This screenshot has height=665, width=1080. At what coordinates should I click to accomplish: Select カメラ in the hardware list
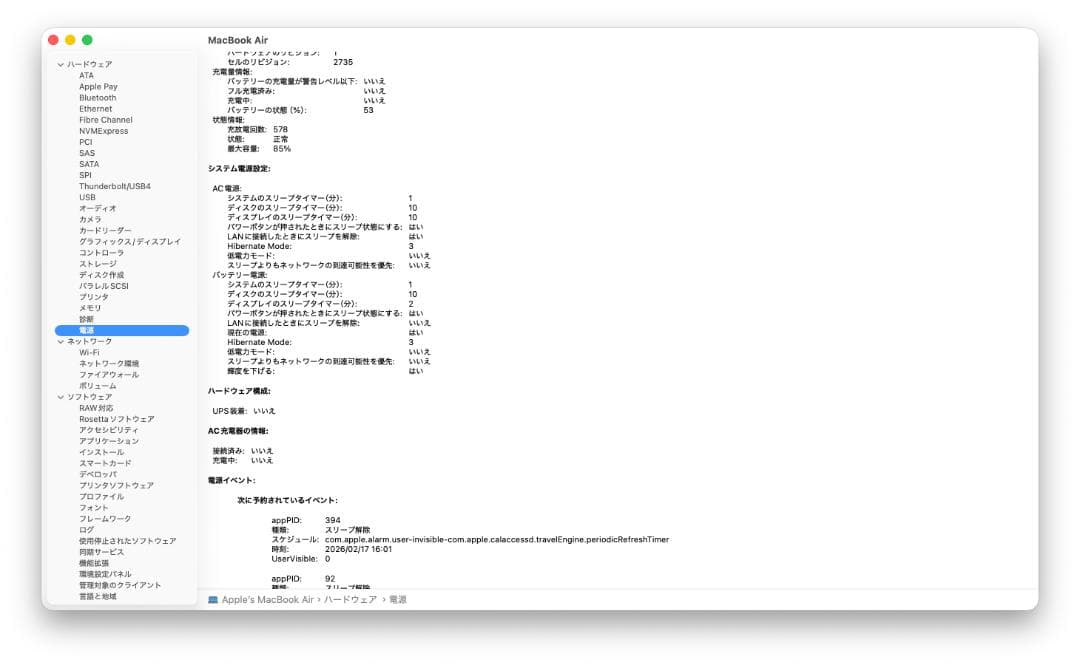(x=90, y=219)
